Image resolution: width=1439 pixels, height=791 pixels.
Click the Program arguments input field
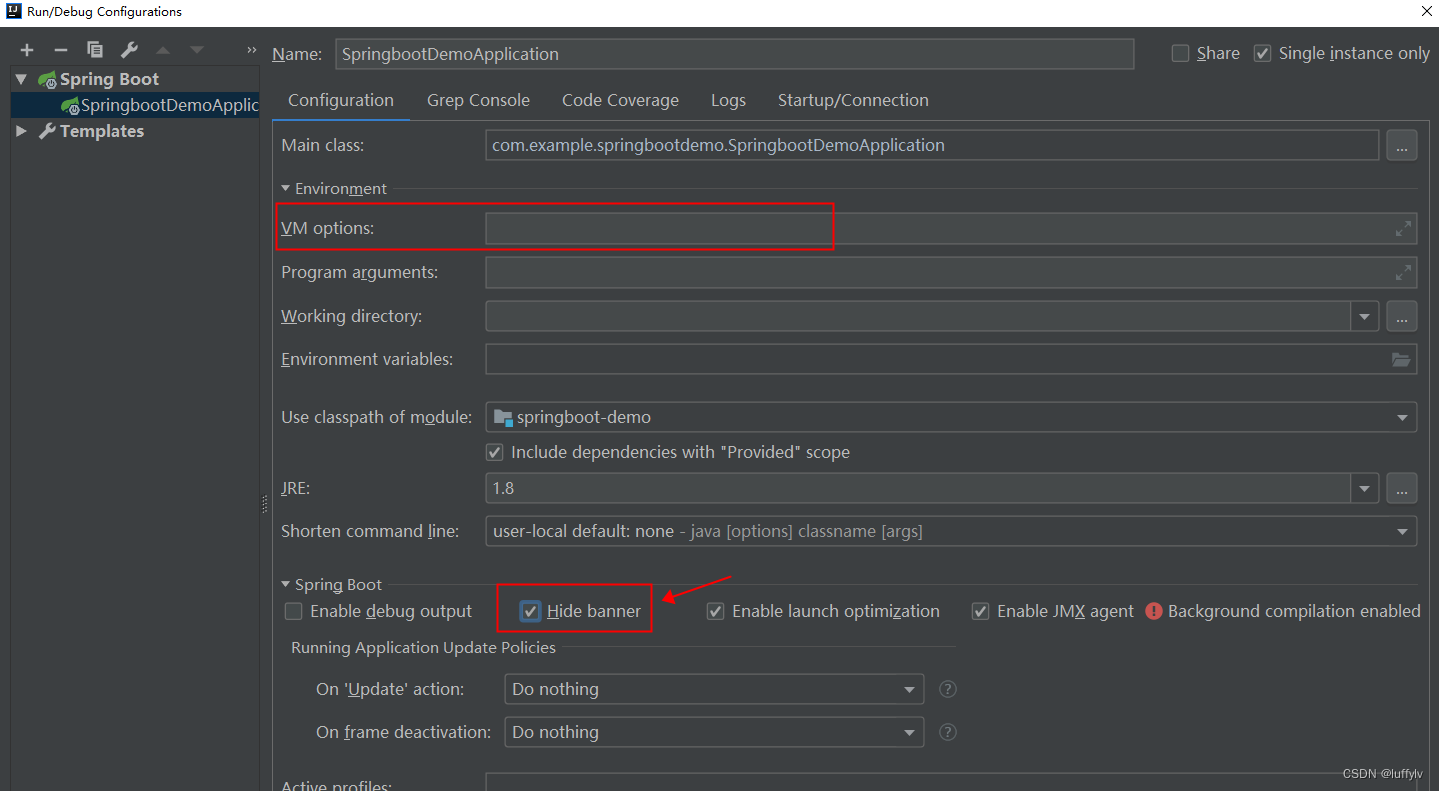click(x=951, y=272)
